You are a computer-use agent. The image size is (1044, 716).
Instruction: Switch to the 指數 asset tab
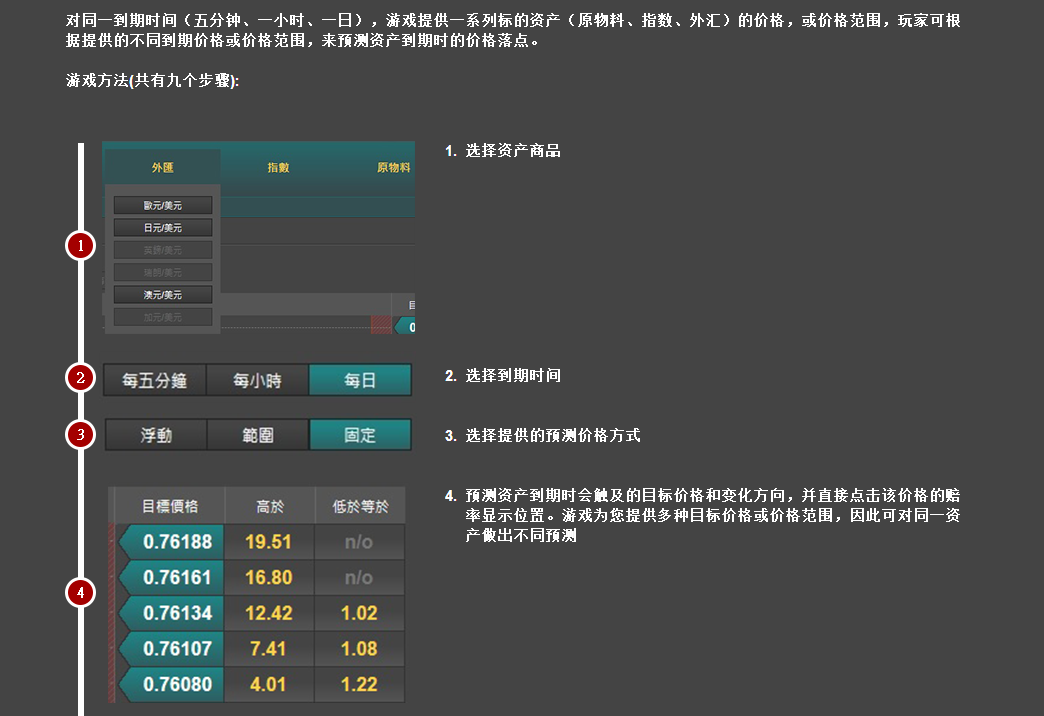click(278, 167)
